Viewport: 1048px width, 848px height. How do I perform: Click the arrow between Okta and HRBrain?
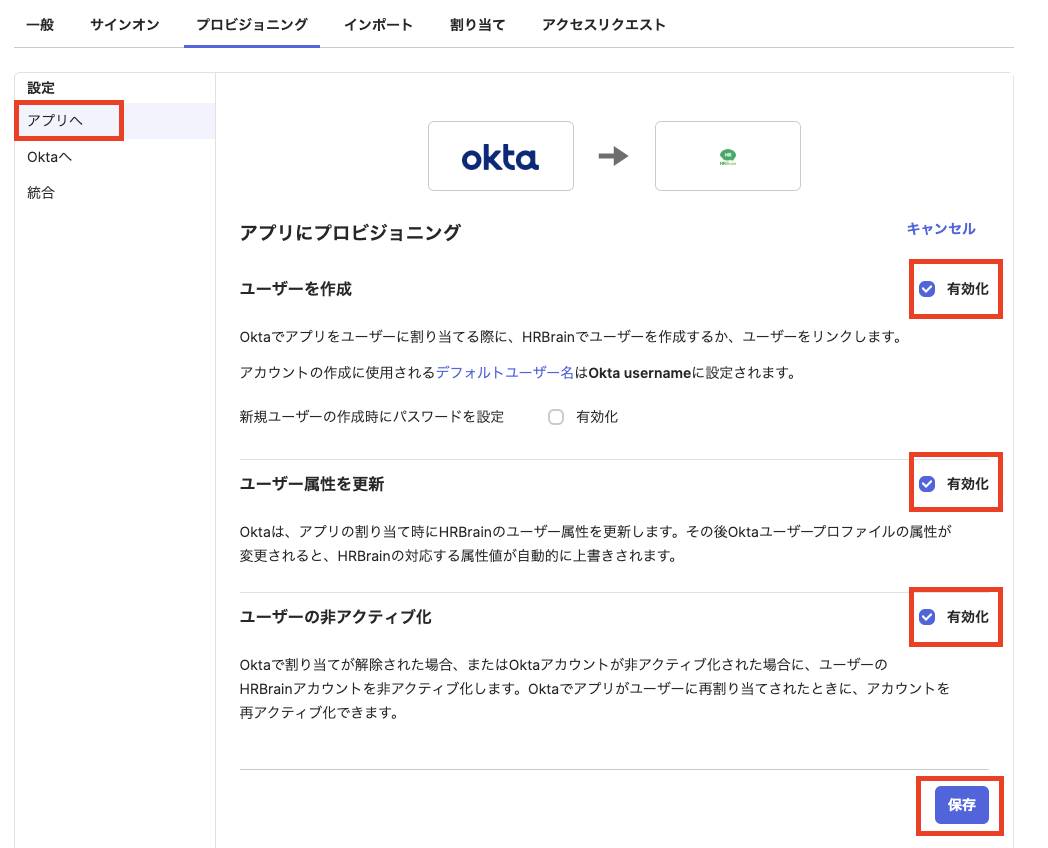point(613,156)
